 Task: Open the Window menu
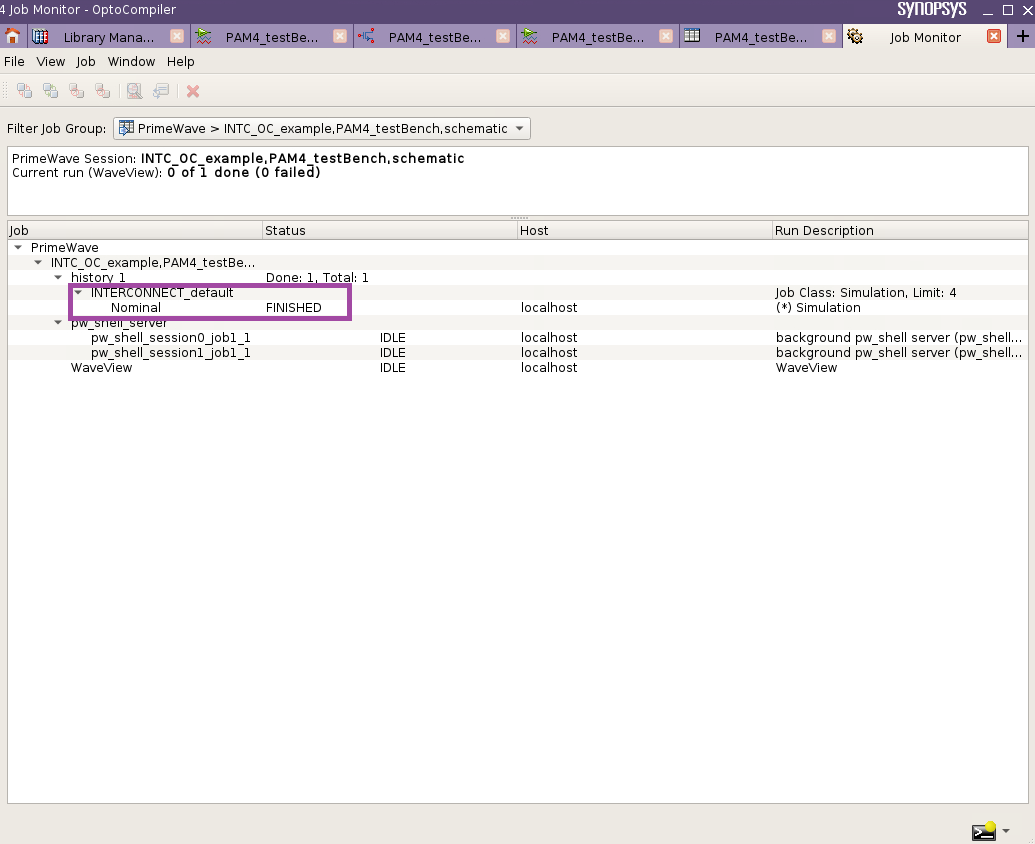(131, 61)
